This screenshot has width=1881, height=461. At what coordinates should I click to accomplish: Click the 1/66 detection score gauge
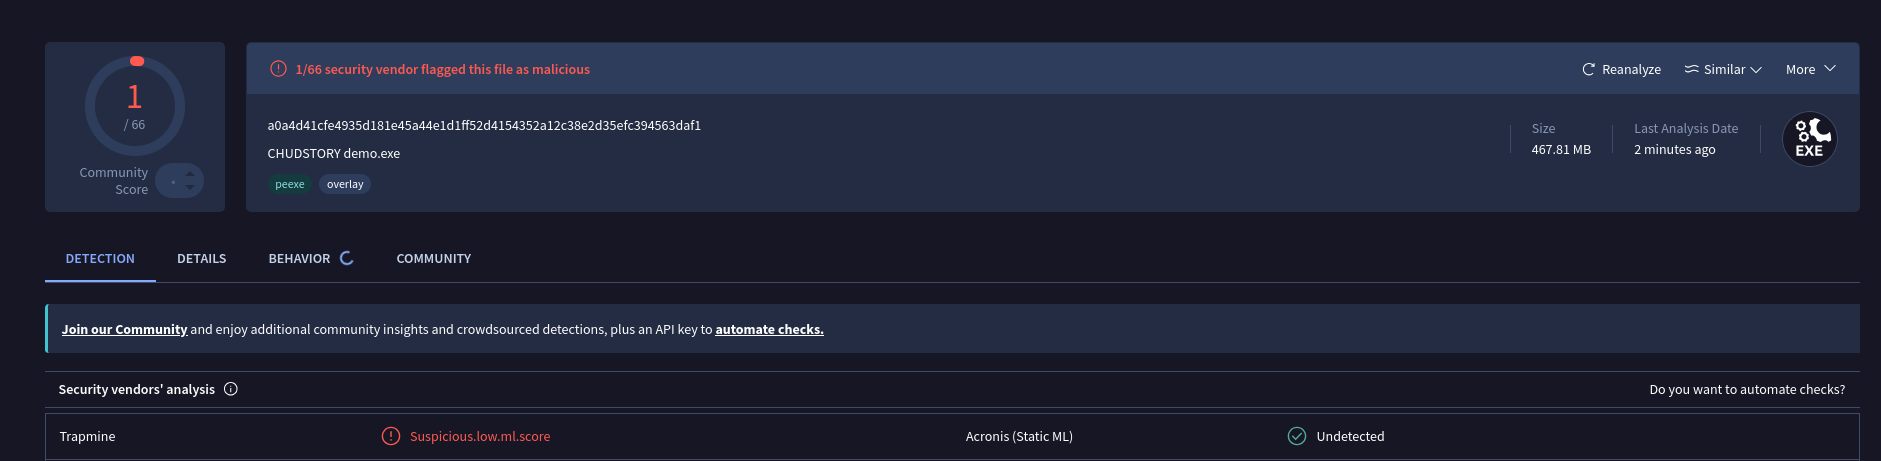[x=135, y=106]
